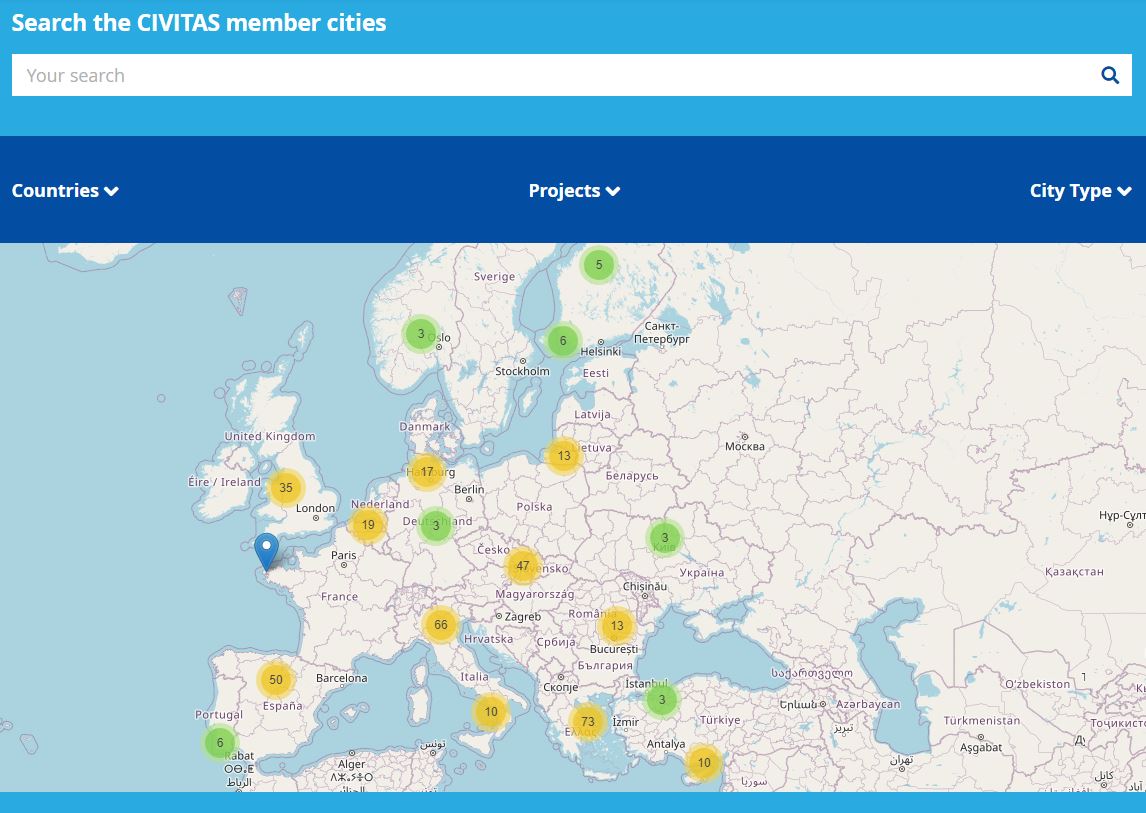Open the green cluster 3 over Deutschland
Screen dimensions: 1146x813
point(436,526)
